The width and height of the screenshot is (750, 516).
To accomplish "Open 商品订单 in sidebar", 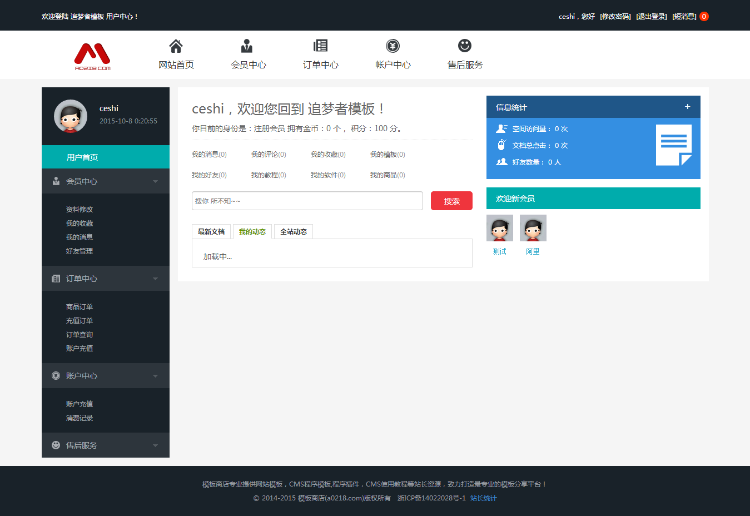I will pyautogui.click(x=79, y=307).
